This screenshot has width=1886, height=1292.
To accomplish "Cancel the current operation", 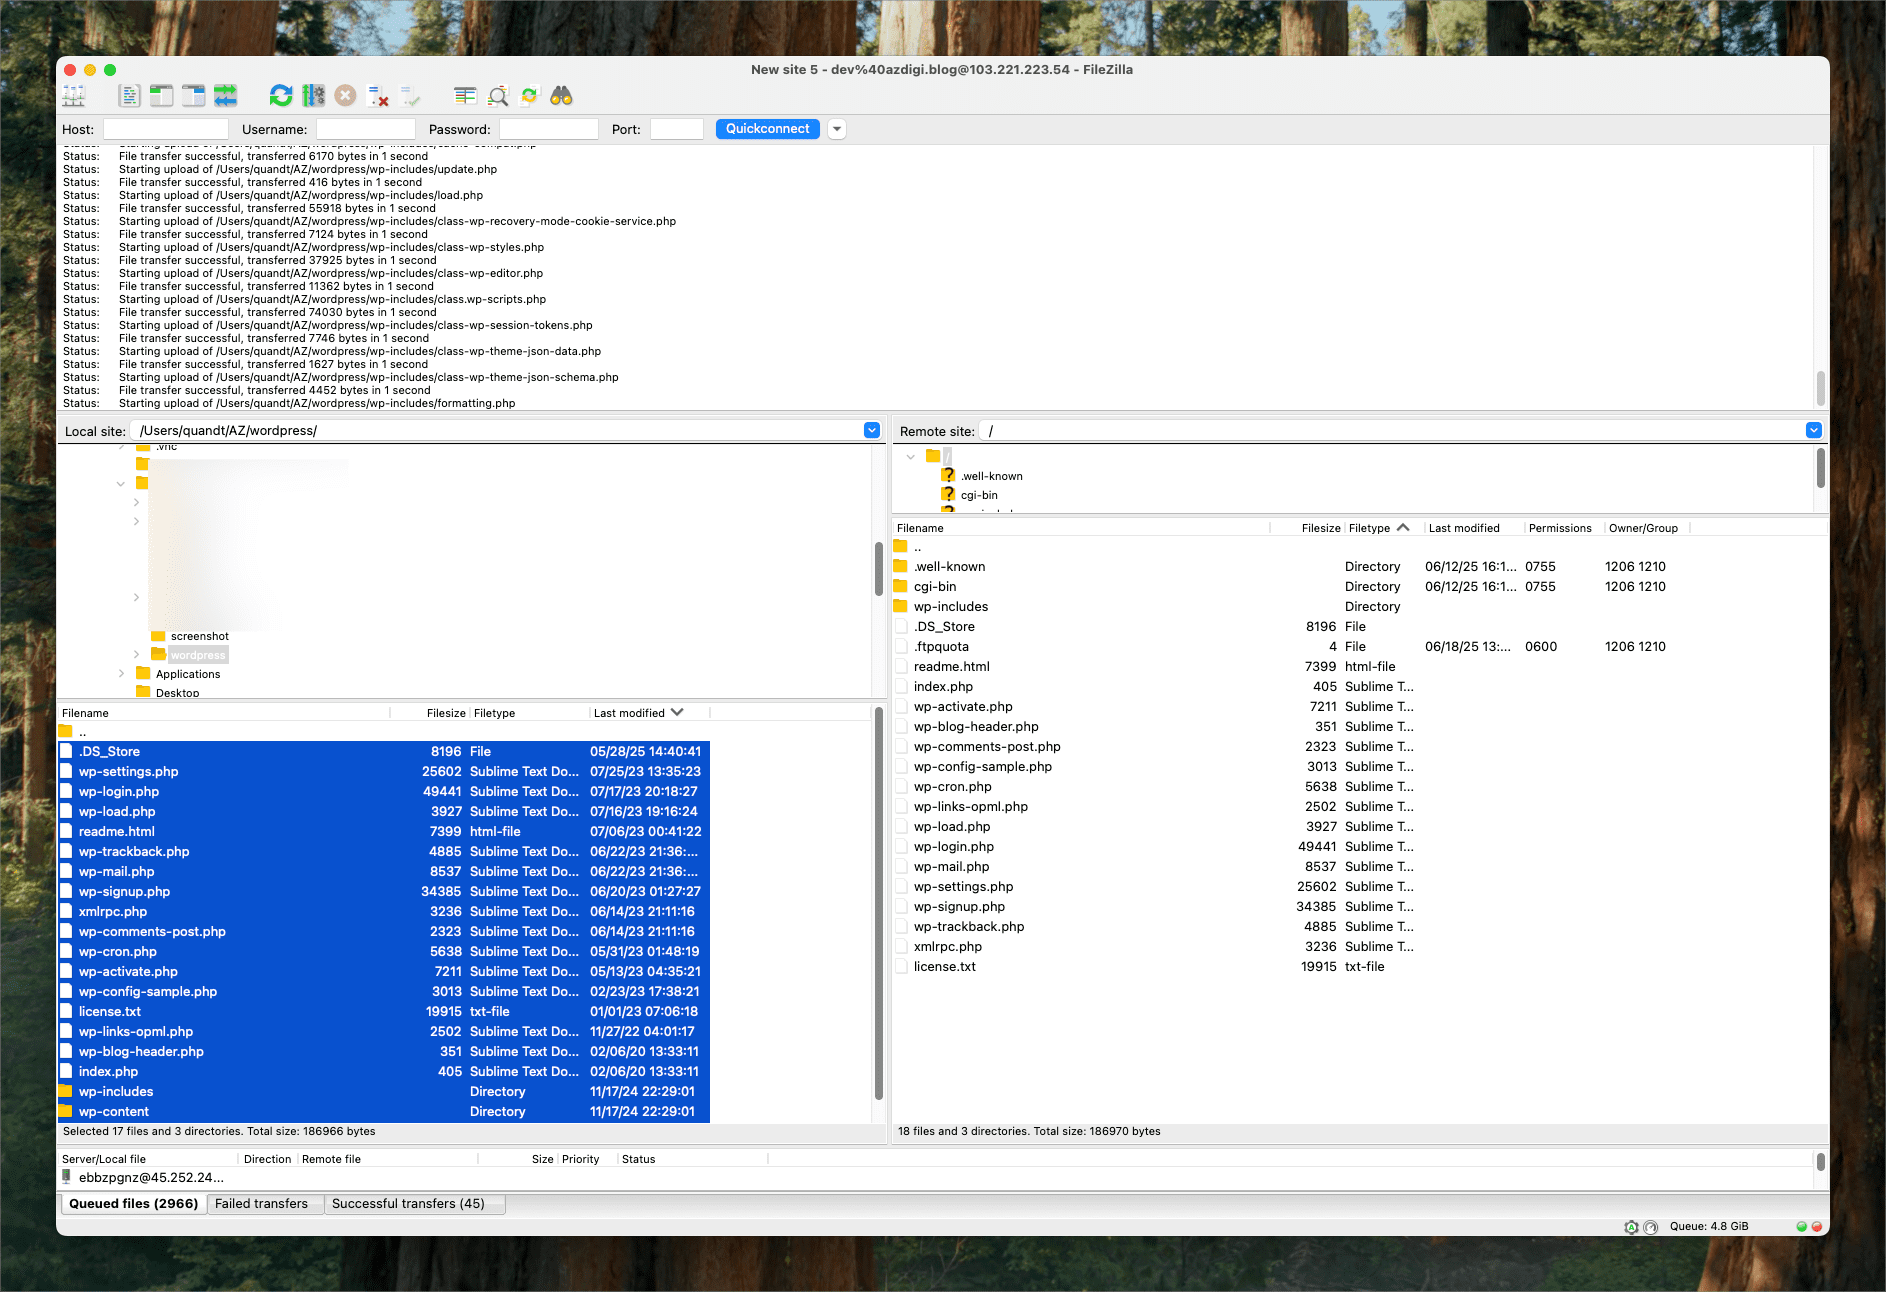I will coord(345,96).
